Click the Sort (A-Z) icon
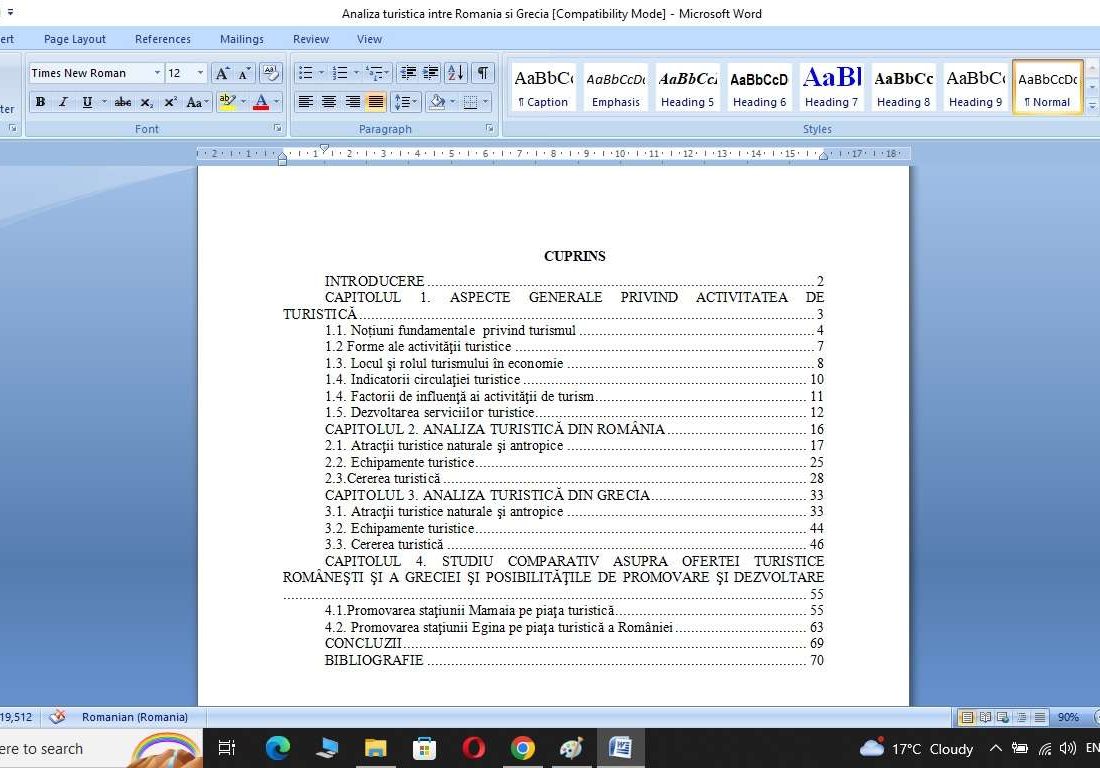The height and width of the screenshot is (768, 1100). click(455, 73)
